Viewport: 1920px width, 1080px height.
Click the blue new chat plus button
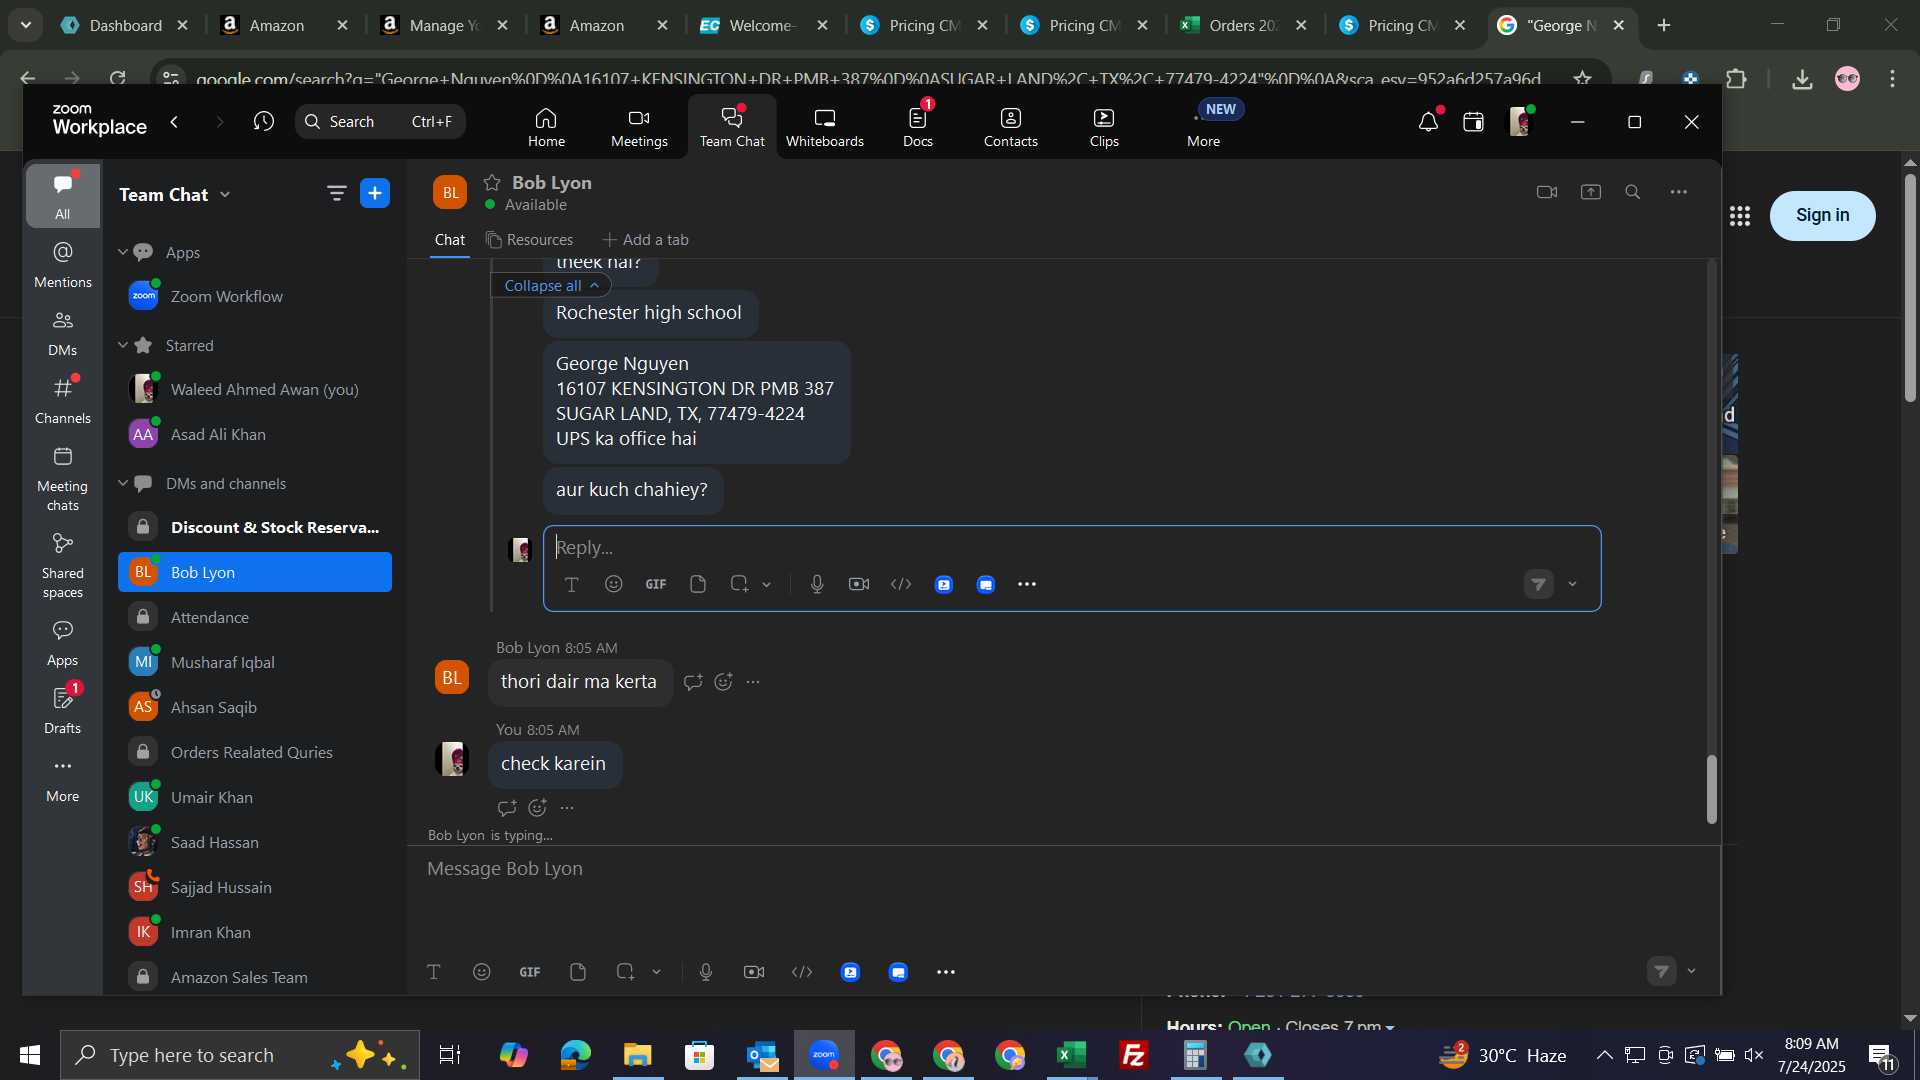[x=375, y=193]
